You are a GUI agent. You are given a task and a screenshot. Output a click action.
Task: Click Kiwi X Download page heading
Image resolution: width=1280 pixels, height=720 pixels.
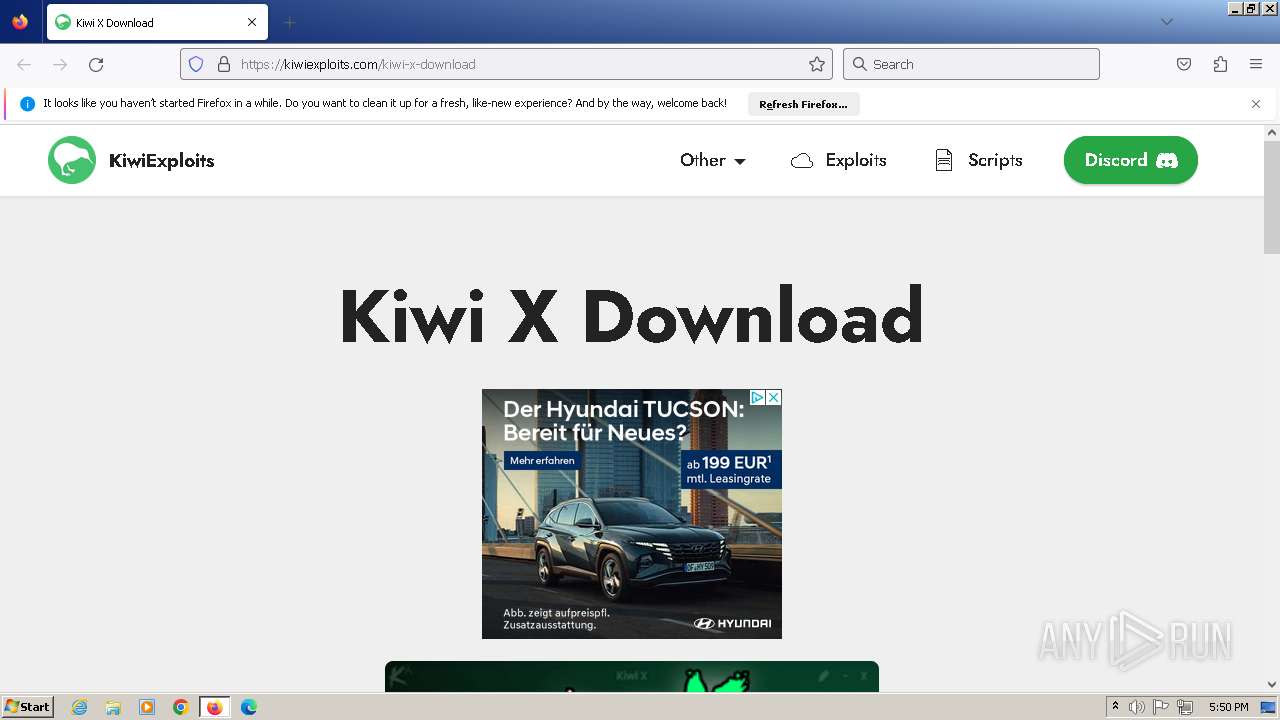click(x=631, y=316)
